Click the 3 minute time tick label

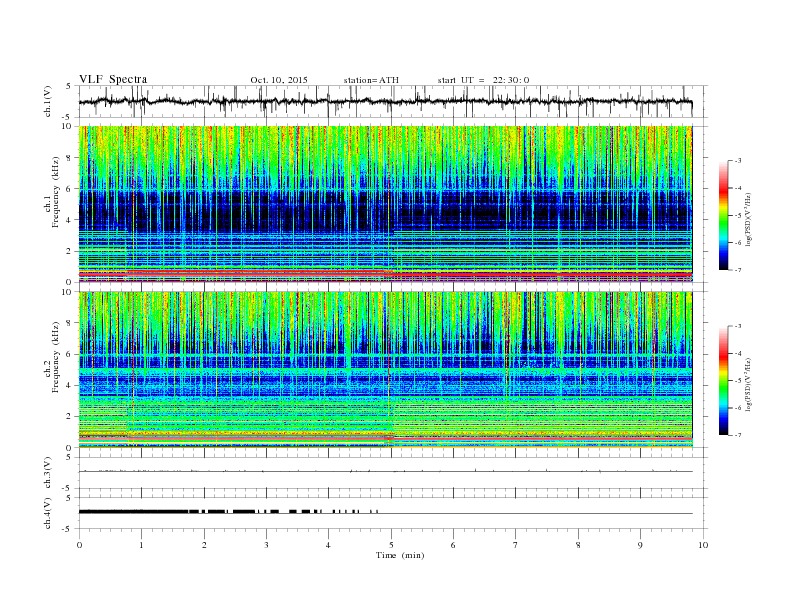point(267,545)
